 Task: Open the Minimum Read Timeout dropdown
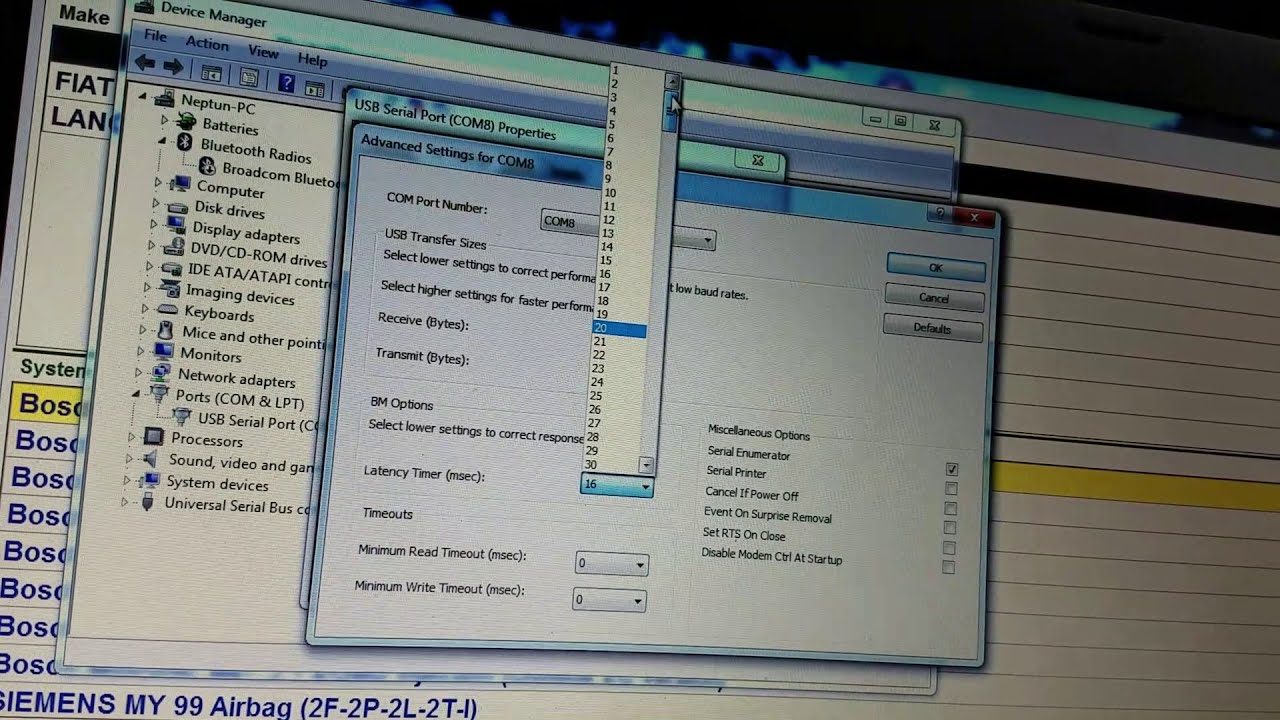(612, 564)
